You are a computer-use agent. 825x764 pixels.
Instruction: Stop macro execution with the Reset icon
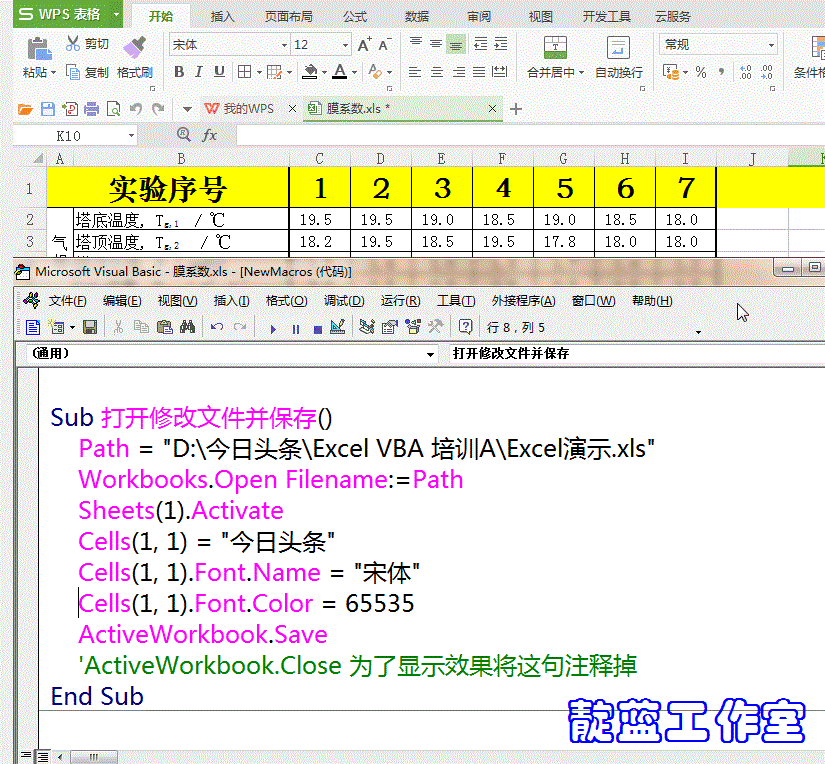(318, 327)
